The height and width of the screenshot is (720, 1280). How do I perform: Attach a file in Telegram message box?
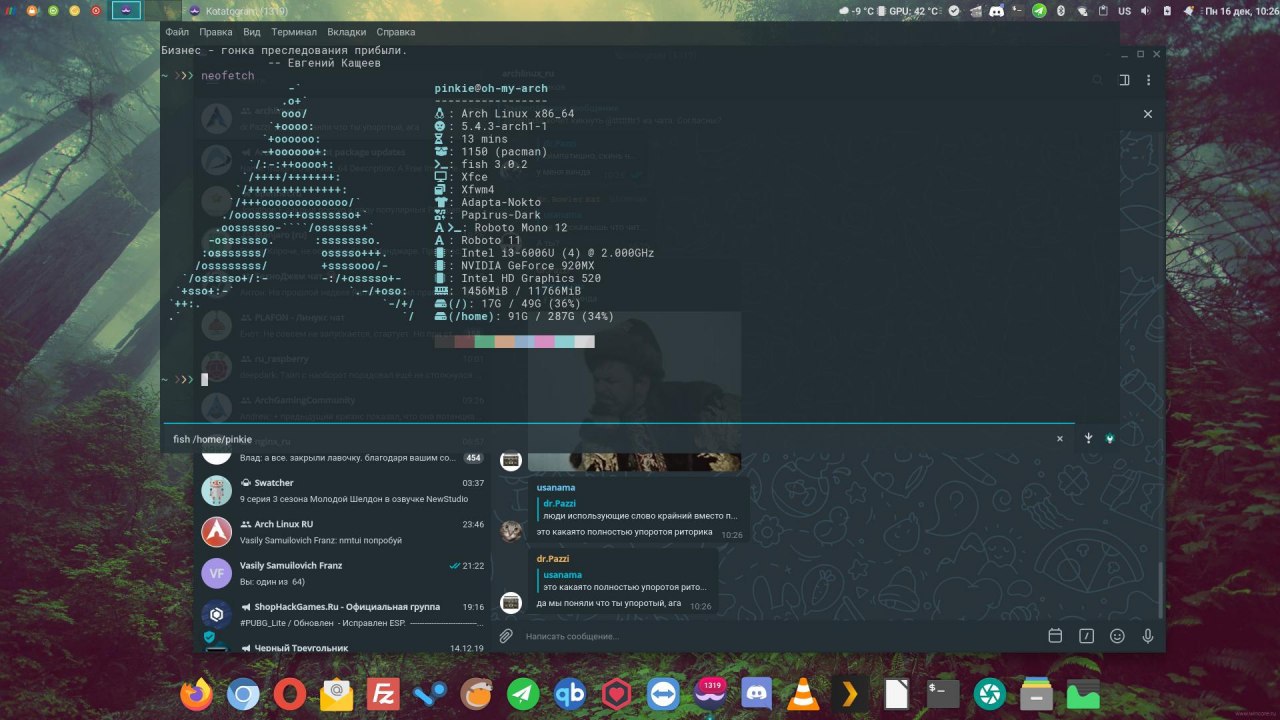coord(506,636)
